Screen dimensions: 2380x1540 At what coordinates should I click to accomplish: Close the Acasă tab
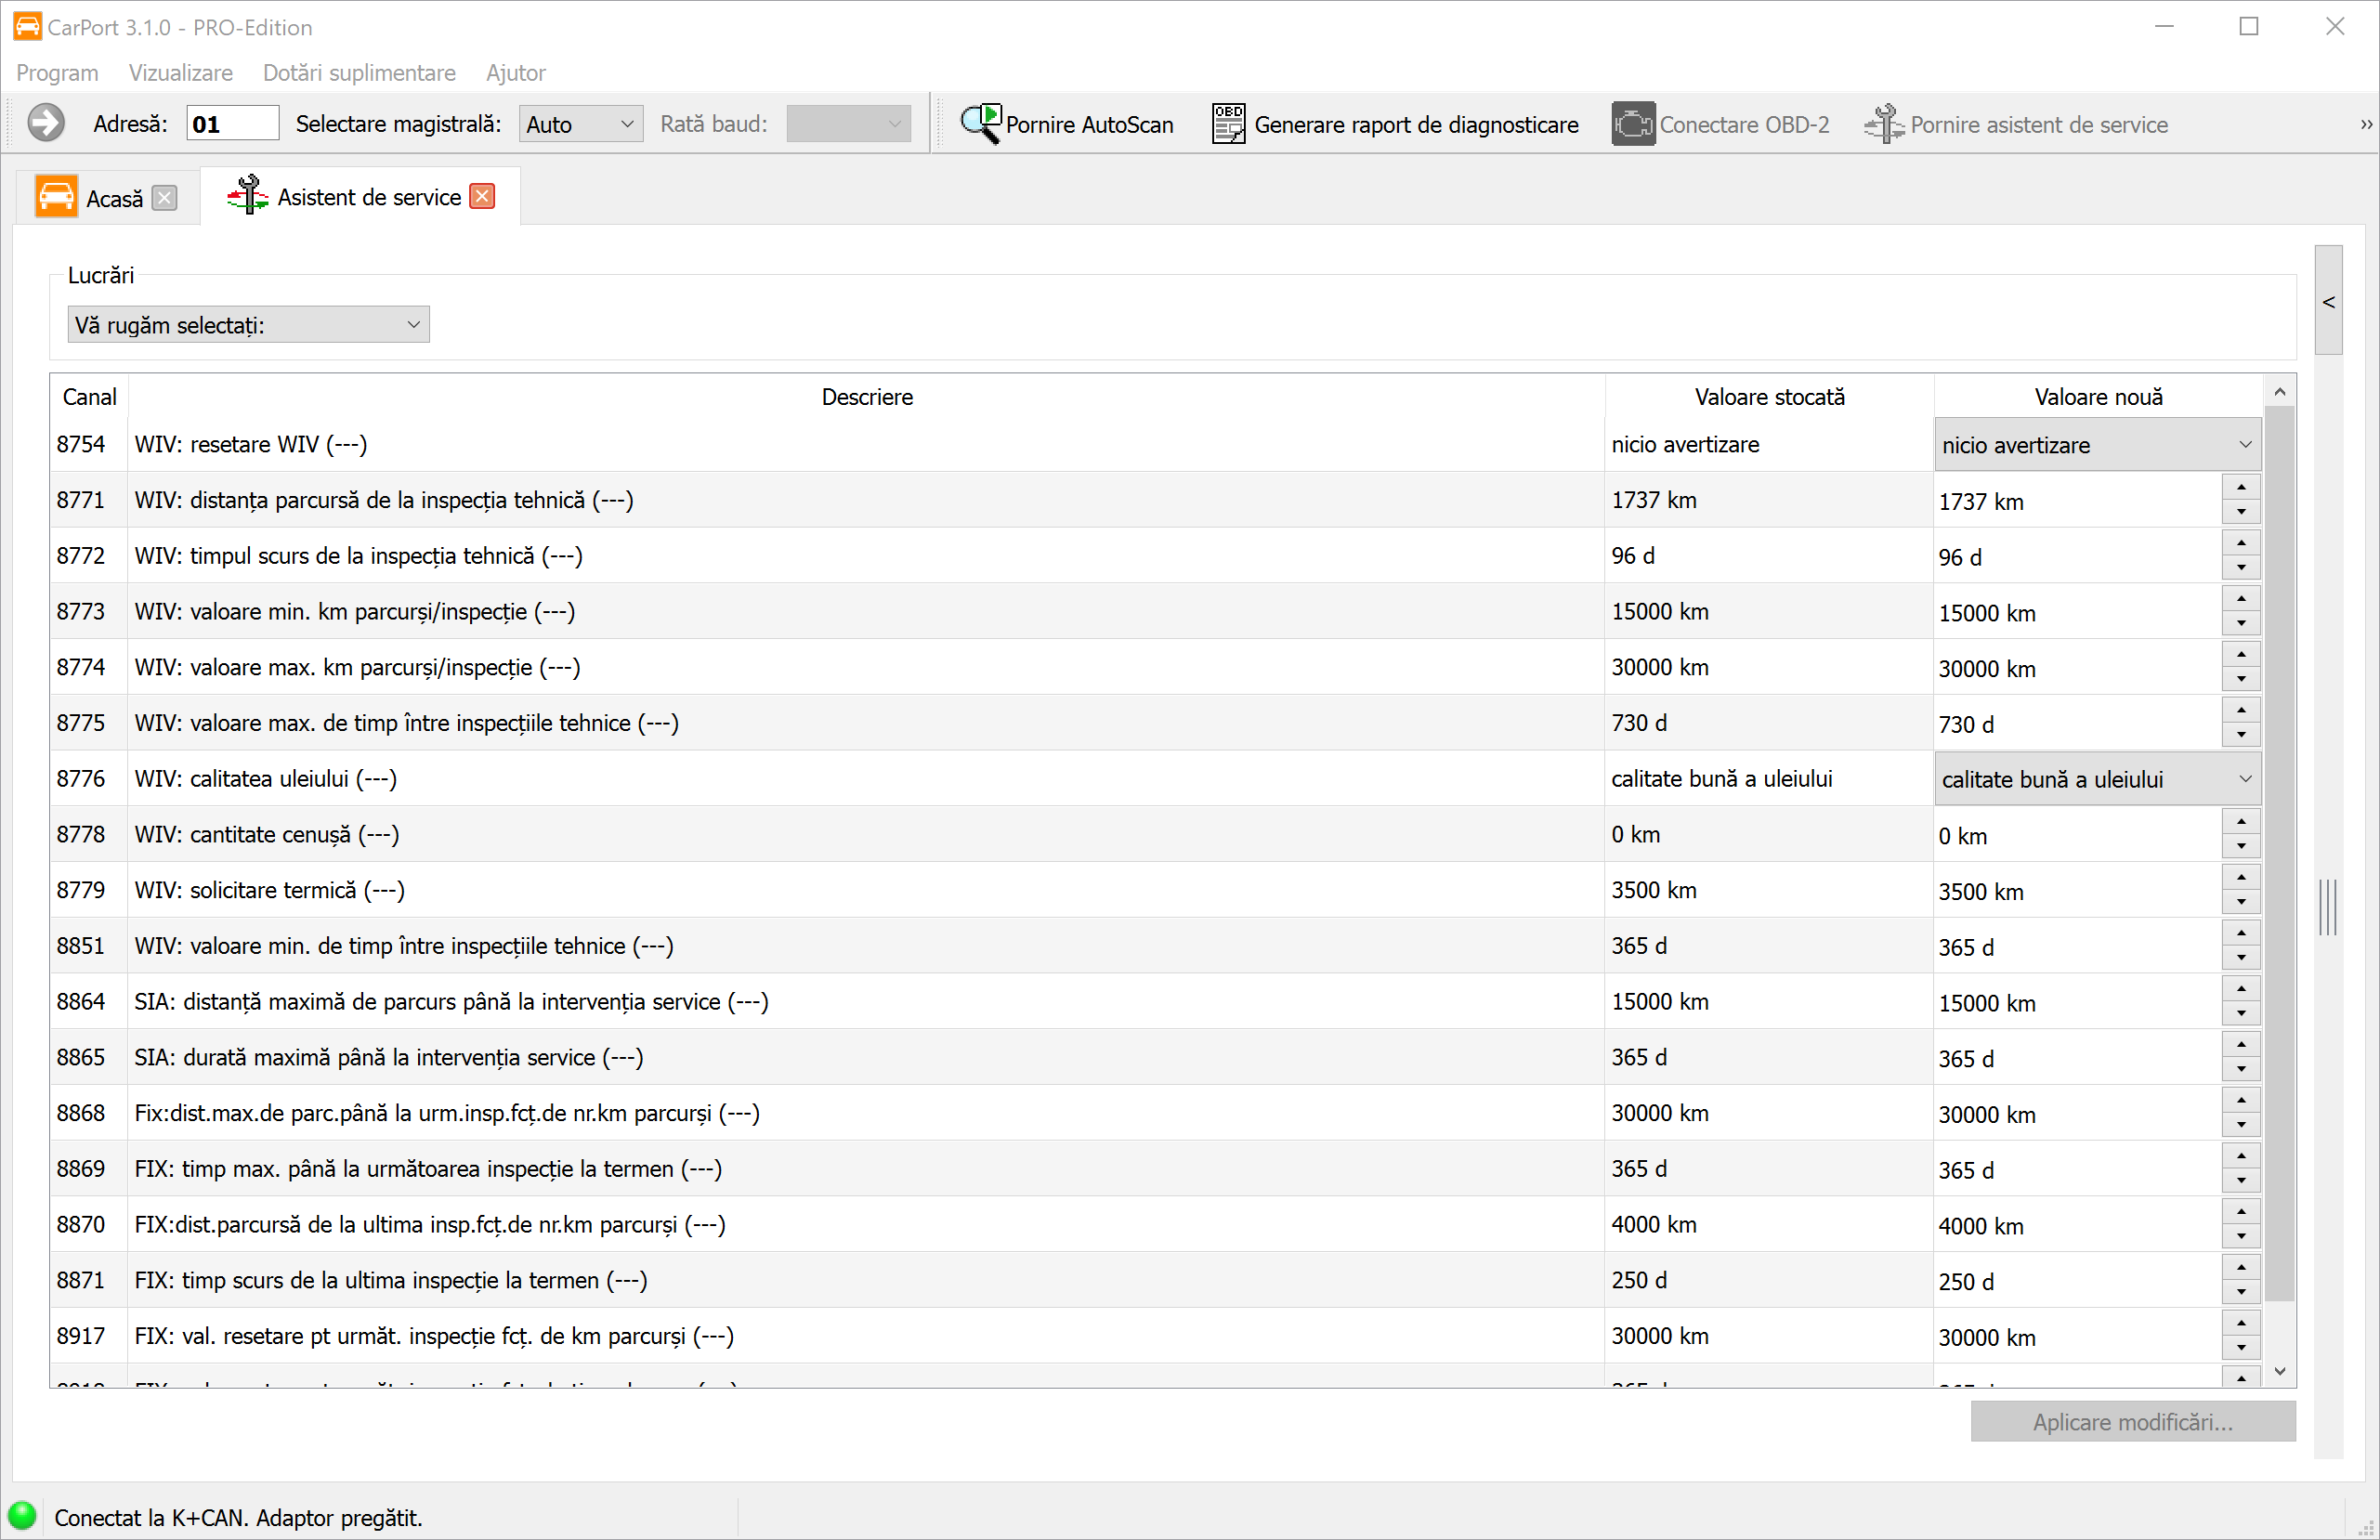coord(165,198)
